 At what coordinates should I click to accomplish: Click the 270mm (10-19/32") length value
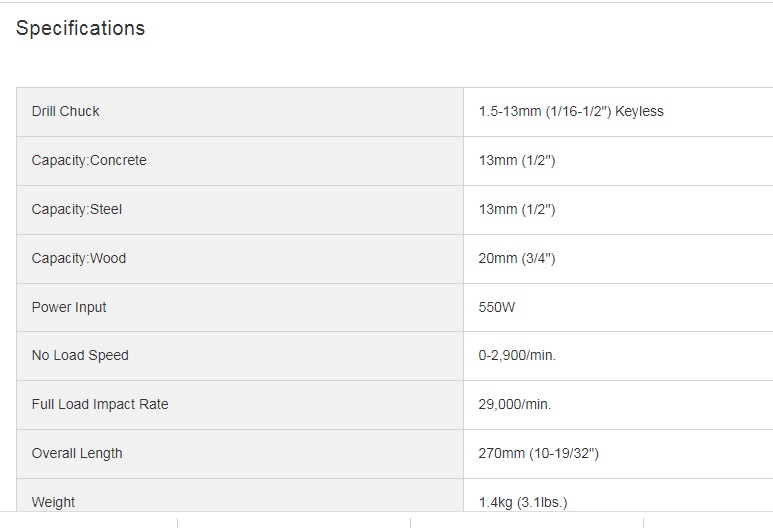pyautogui.click(x=538, y=454)
